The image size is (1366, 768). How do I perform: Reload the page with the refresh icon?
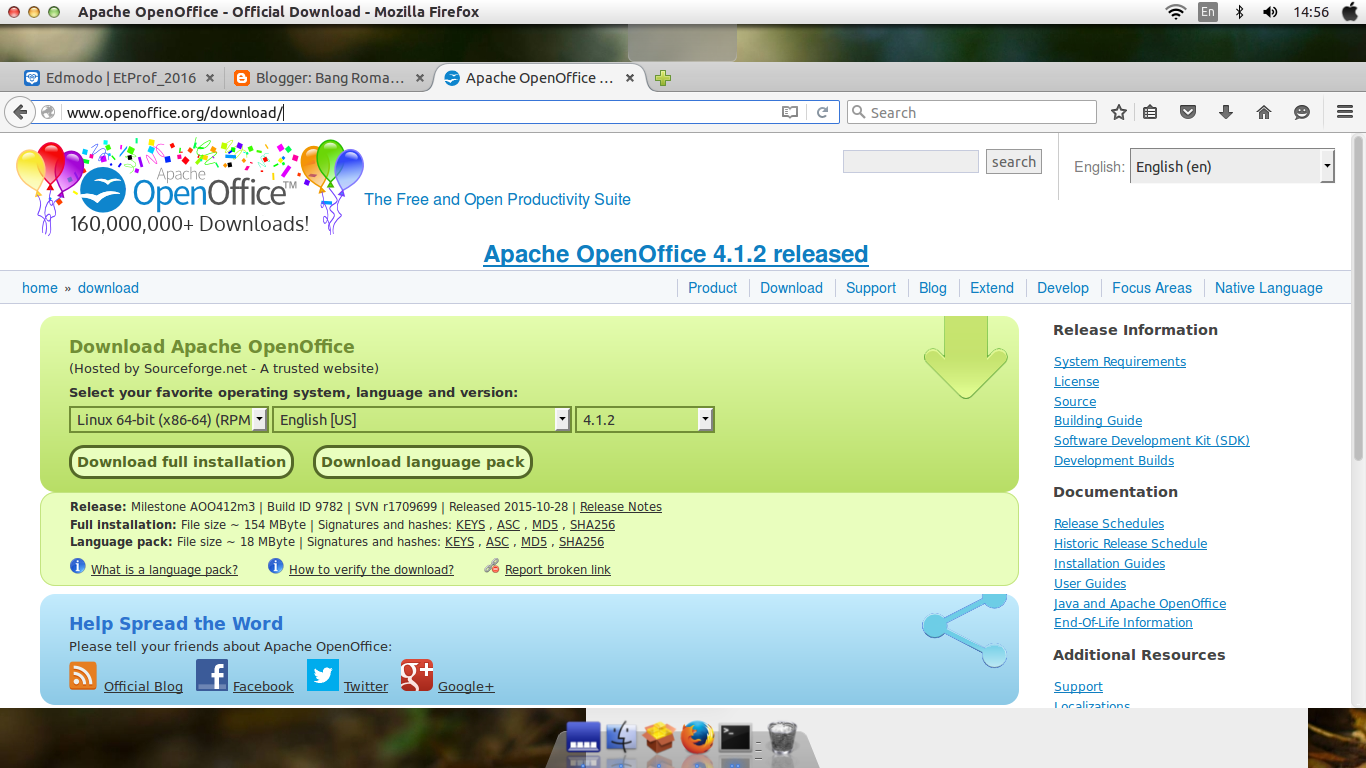[x=823, y=113]
